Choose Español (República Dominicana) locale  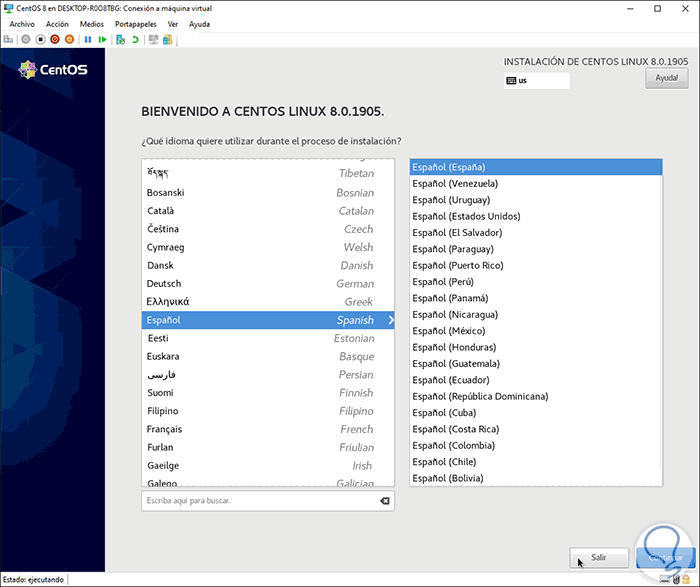(x=536, y=396)
